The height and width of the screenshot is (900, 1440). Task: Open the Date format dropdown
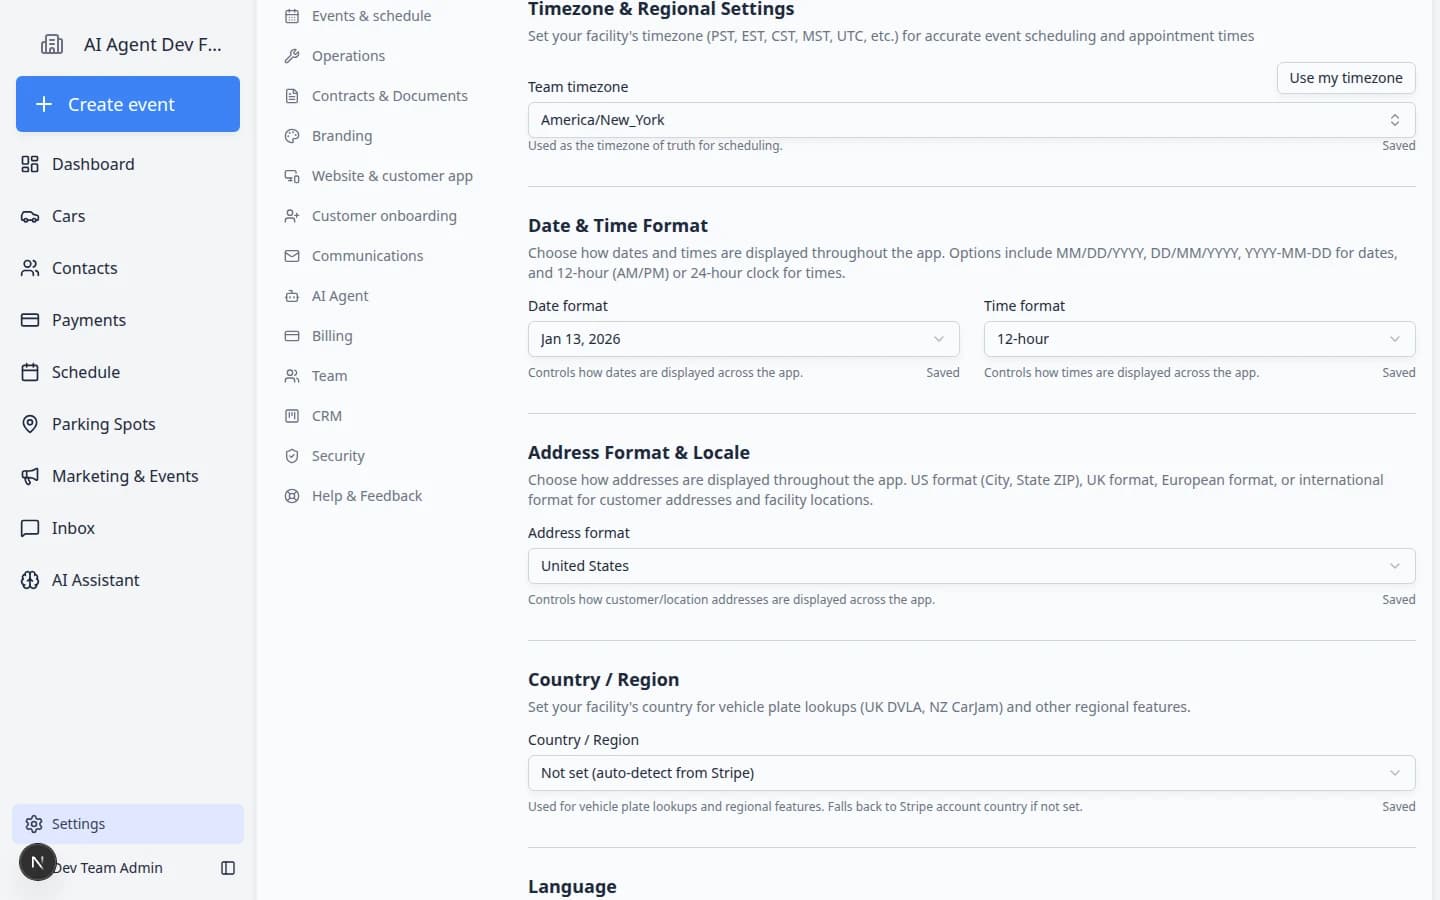point(743,339)
